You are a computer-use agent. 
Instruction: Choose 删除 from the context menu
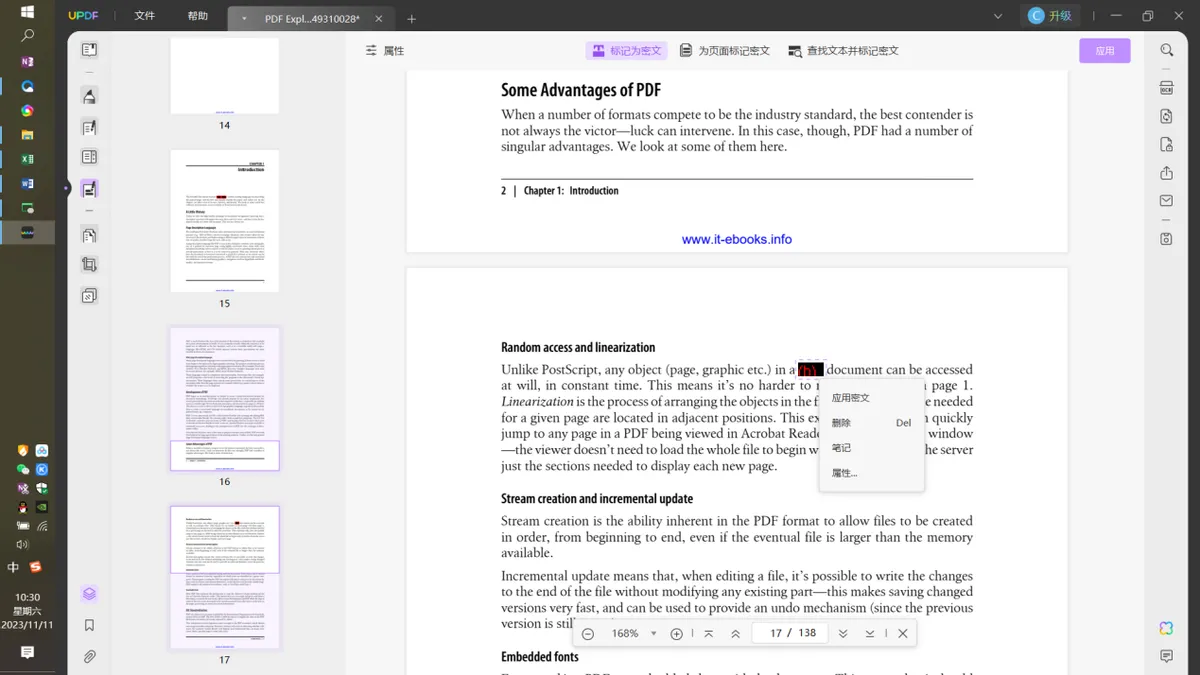(871, 423)
